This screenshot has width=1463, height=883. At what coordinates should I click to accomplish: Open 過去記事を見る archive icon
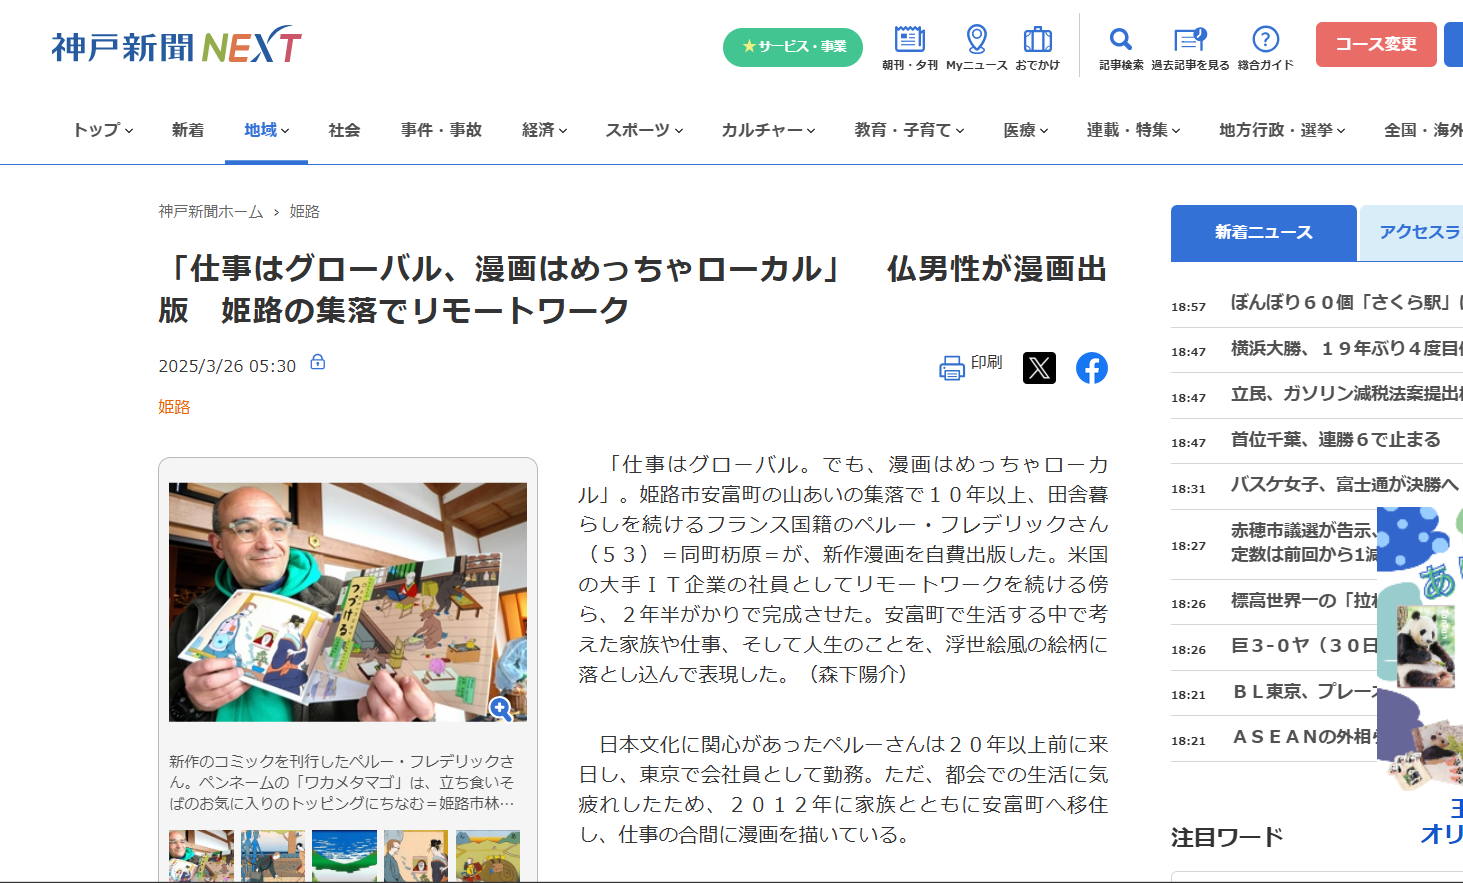(x=1189, y=40)
